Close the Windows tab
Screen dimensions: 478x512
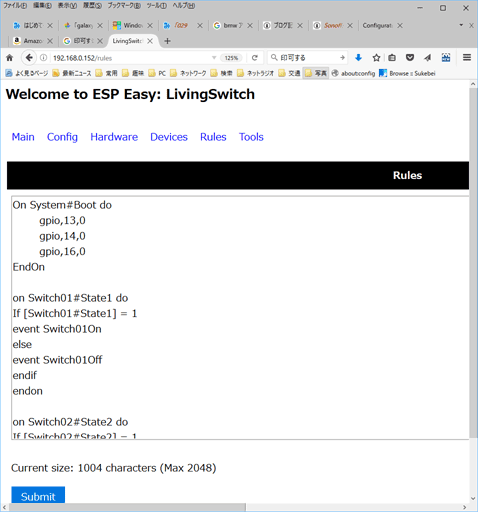coord(150,25)
